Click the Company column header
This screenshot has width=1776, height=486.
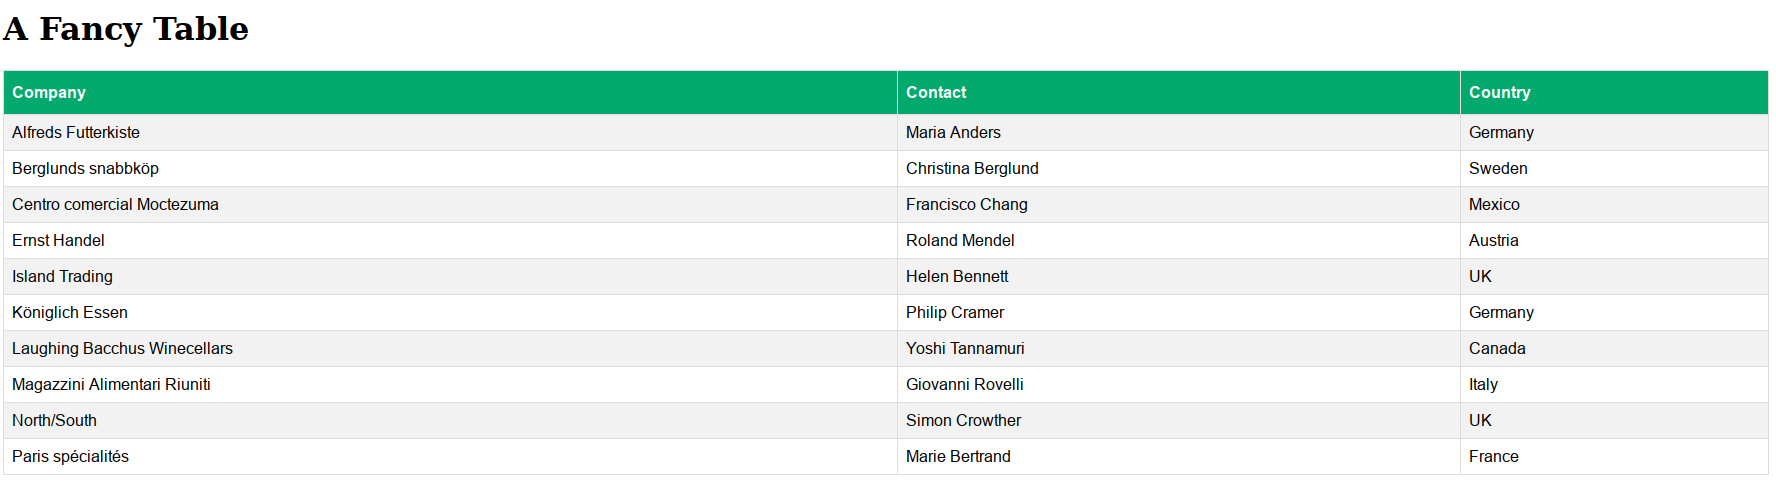pyautogui.click(x=49, y=92)
